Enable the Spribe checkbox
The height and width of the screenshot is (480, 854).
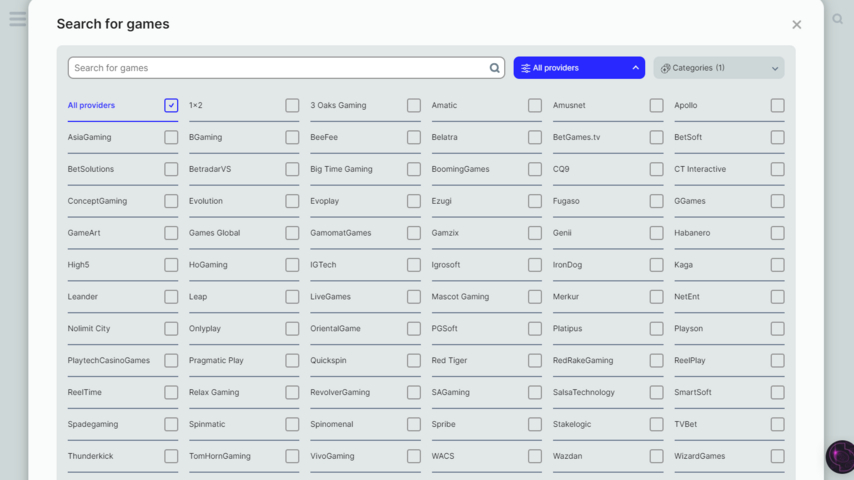tap(535, 424)
